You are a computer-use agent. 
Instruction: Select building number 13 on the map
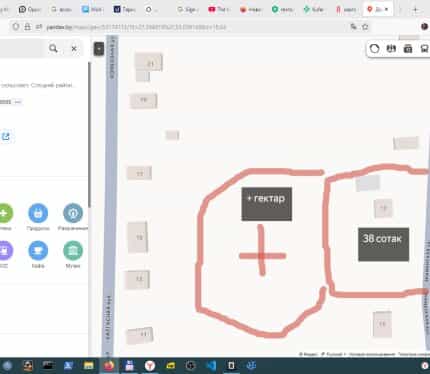click(137, 279)
